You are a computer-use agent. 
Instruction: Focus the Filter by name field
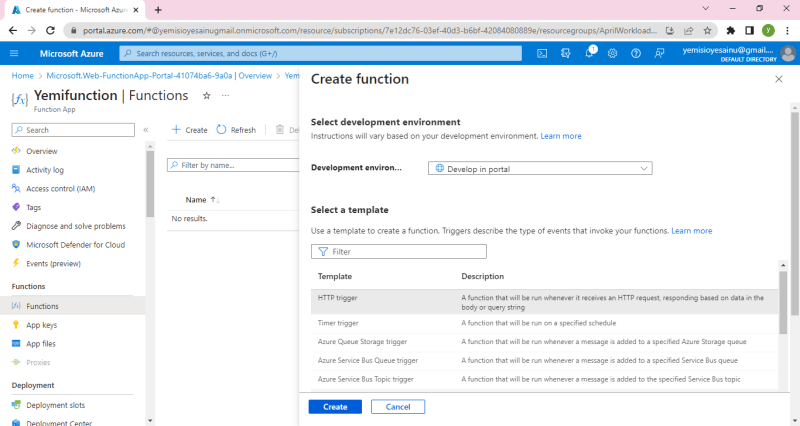(x=233, y=165)
